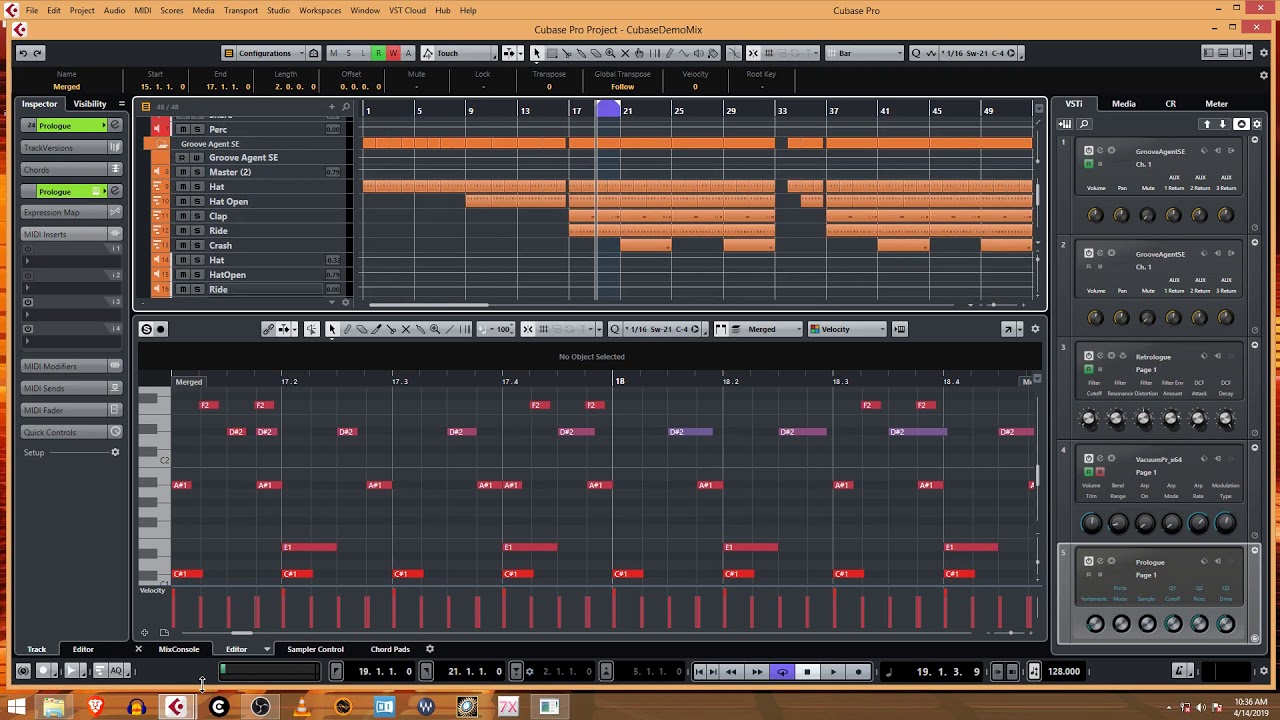1280x720 pixels.
Task: Mute the Perc track
Action: [183, 129]
